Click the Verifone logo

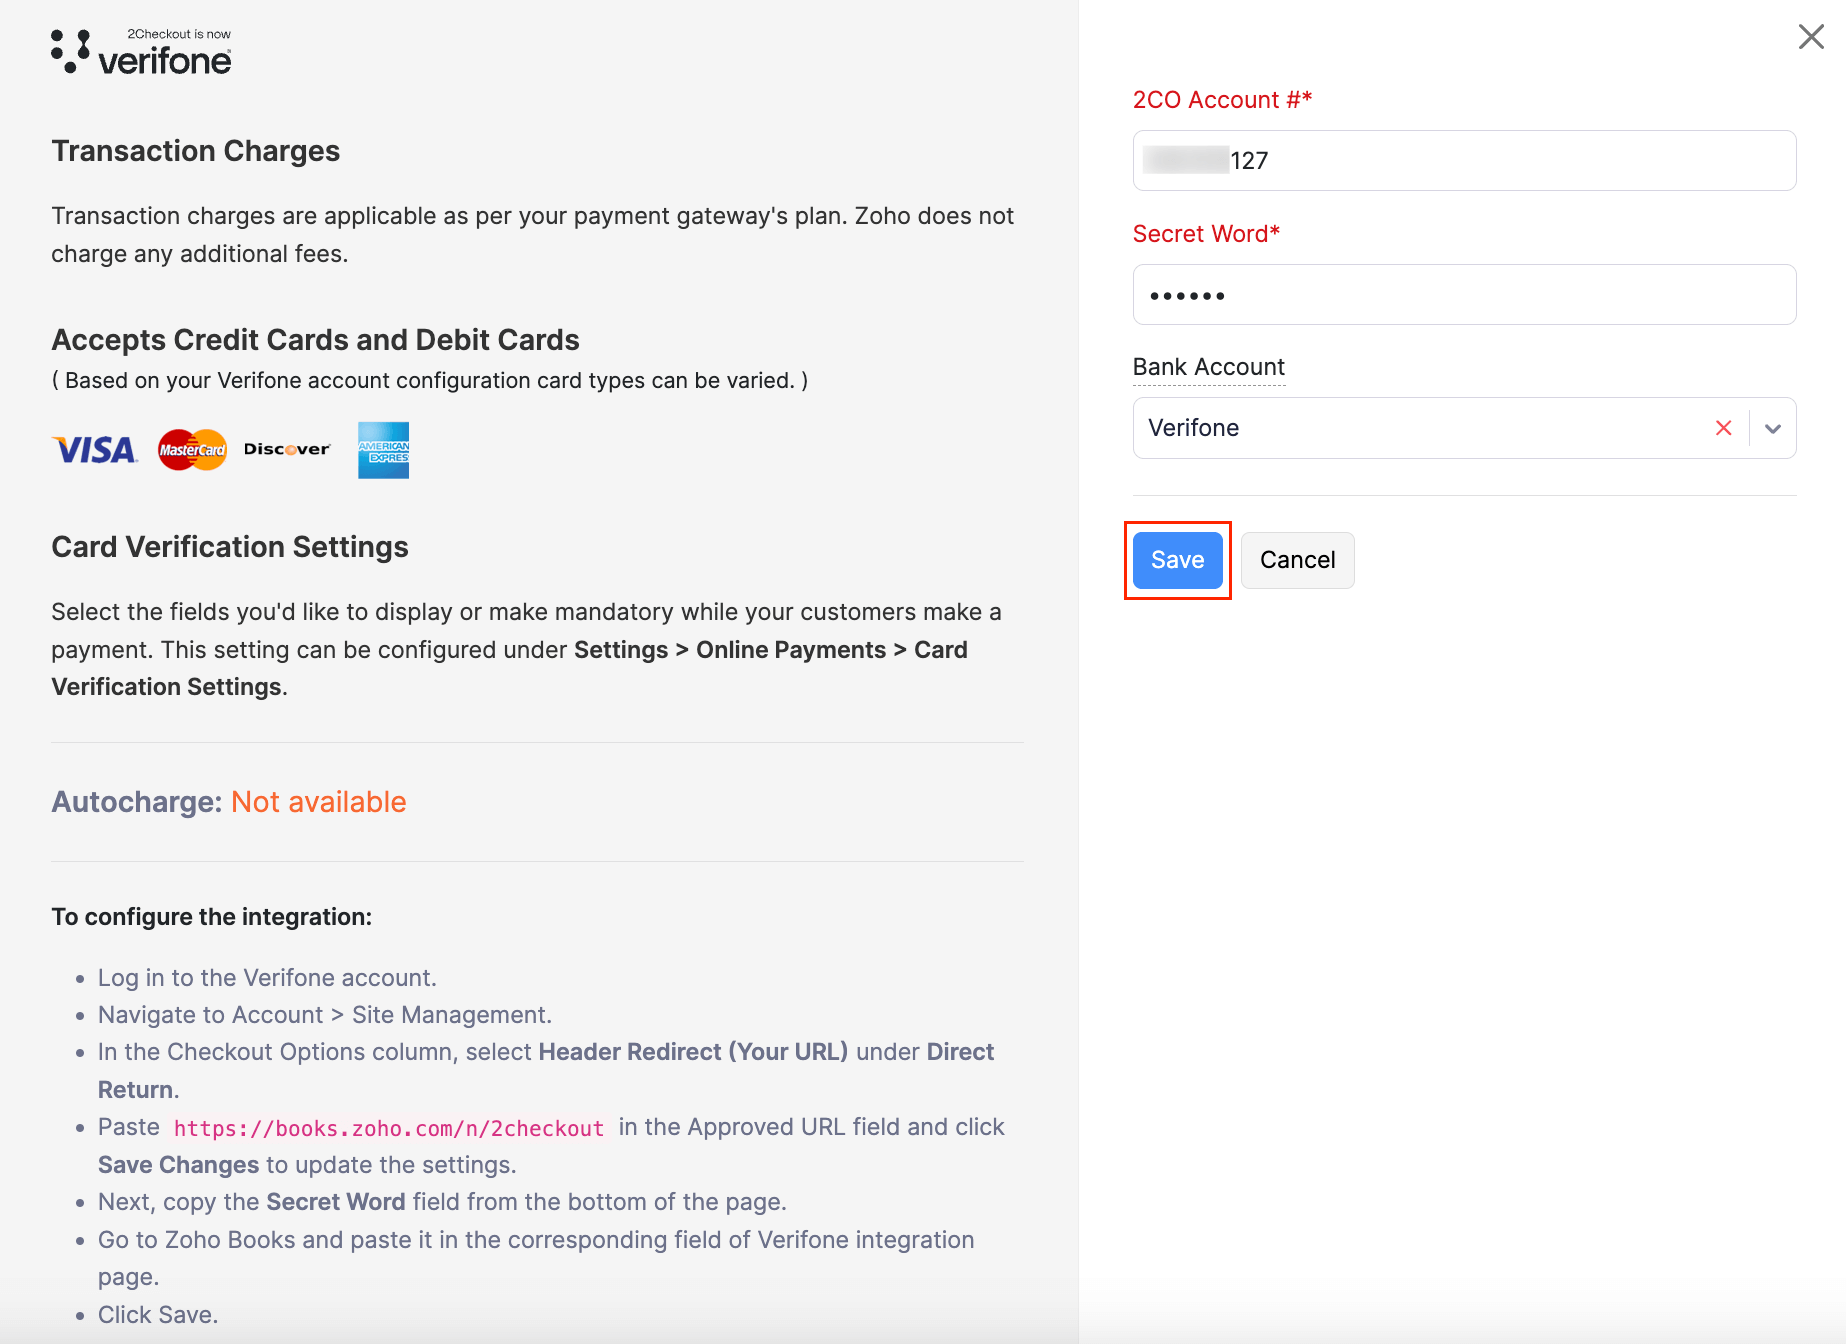click(x=141, y=52)
